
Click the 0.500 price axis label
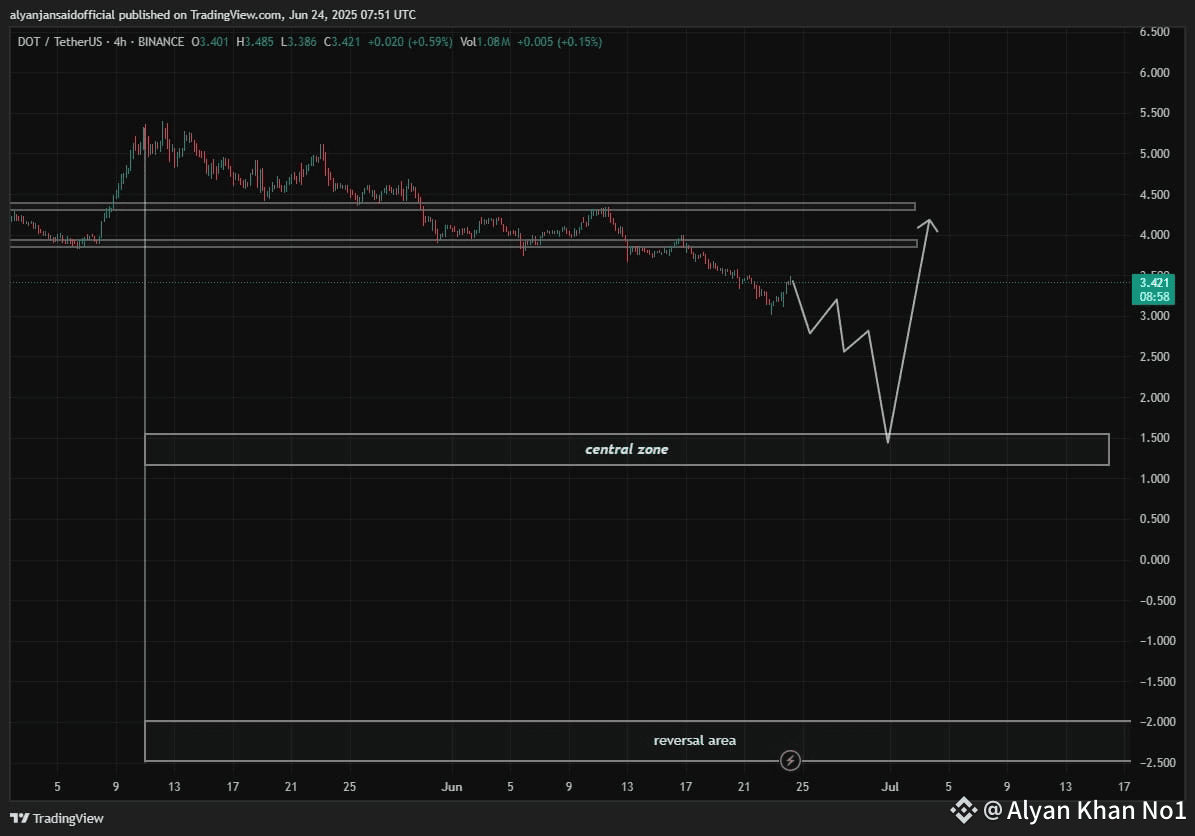coord(1155,519)
